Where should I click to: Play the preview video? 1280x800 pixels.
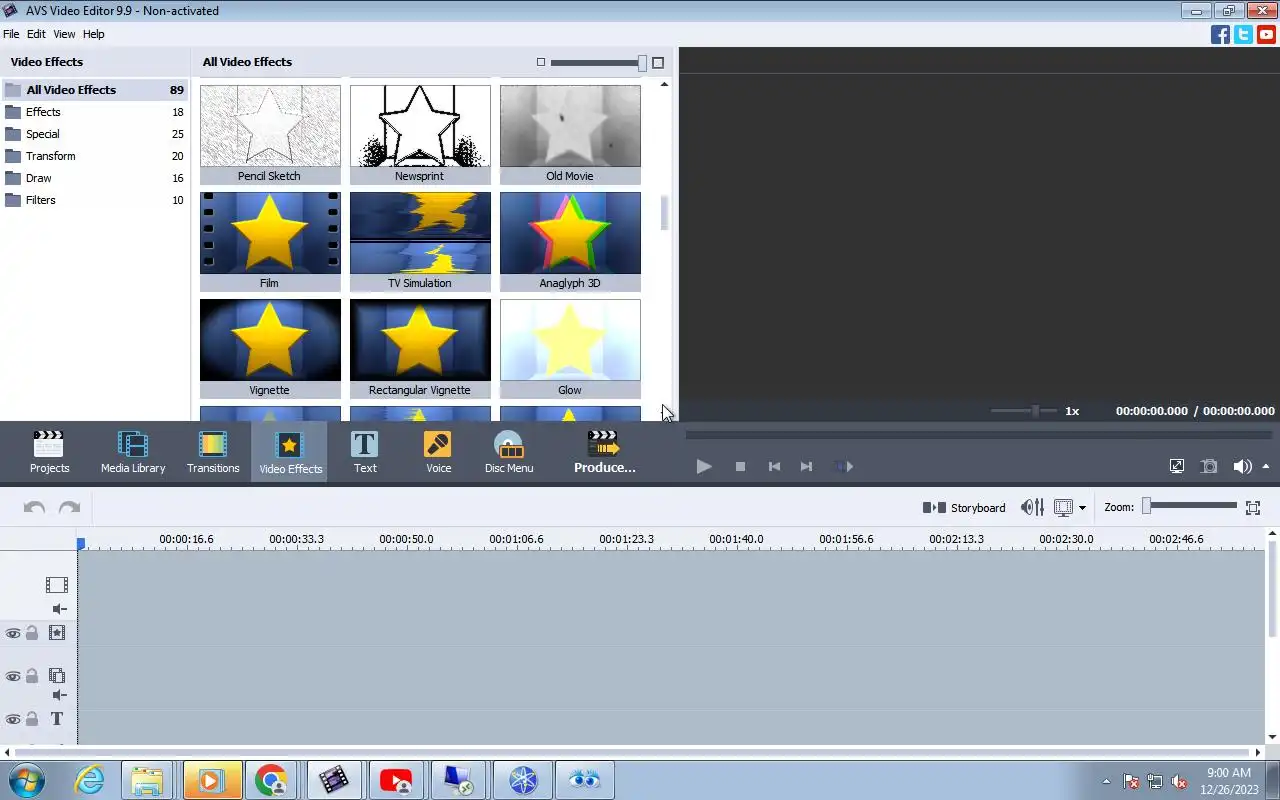pos(704,466)
